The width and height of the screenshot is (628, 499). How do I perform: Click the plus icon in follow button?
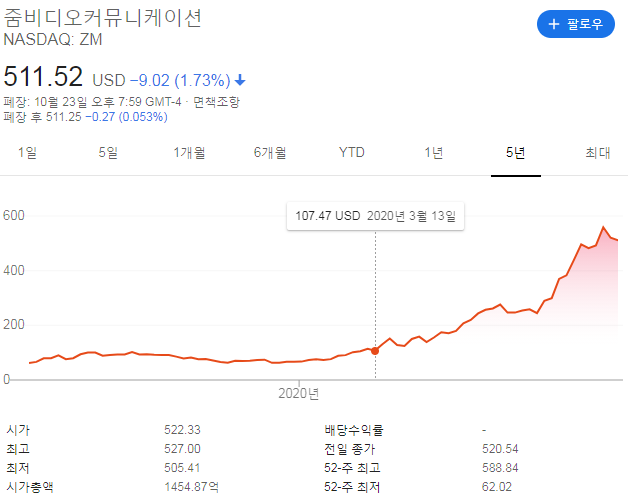pos(554,24)
